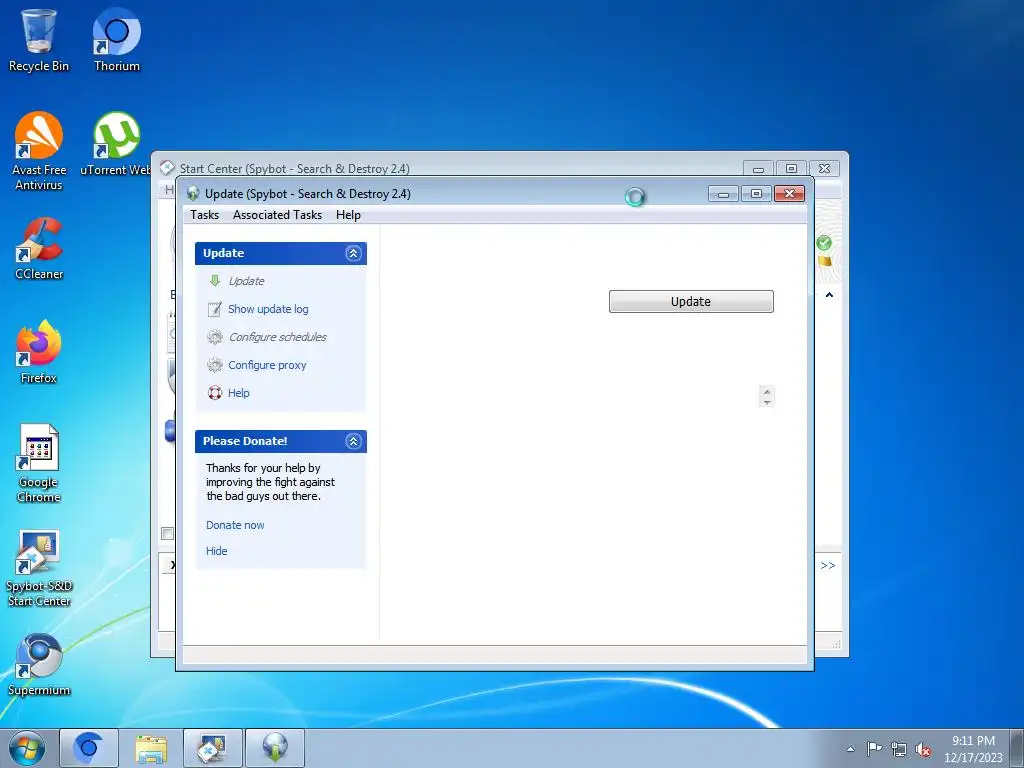The height and width of the screenshot is (768, 1024).
Task: Click the network icon in system tray
Action: pos(899,749)
